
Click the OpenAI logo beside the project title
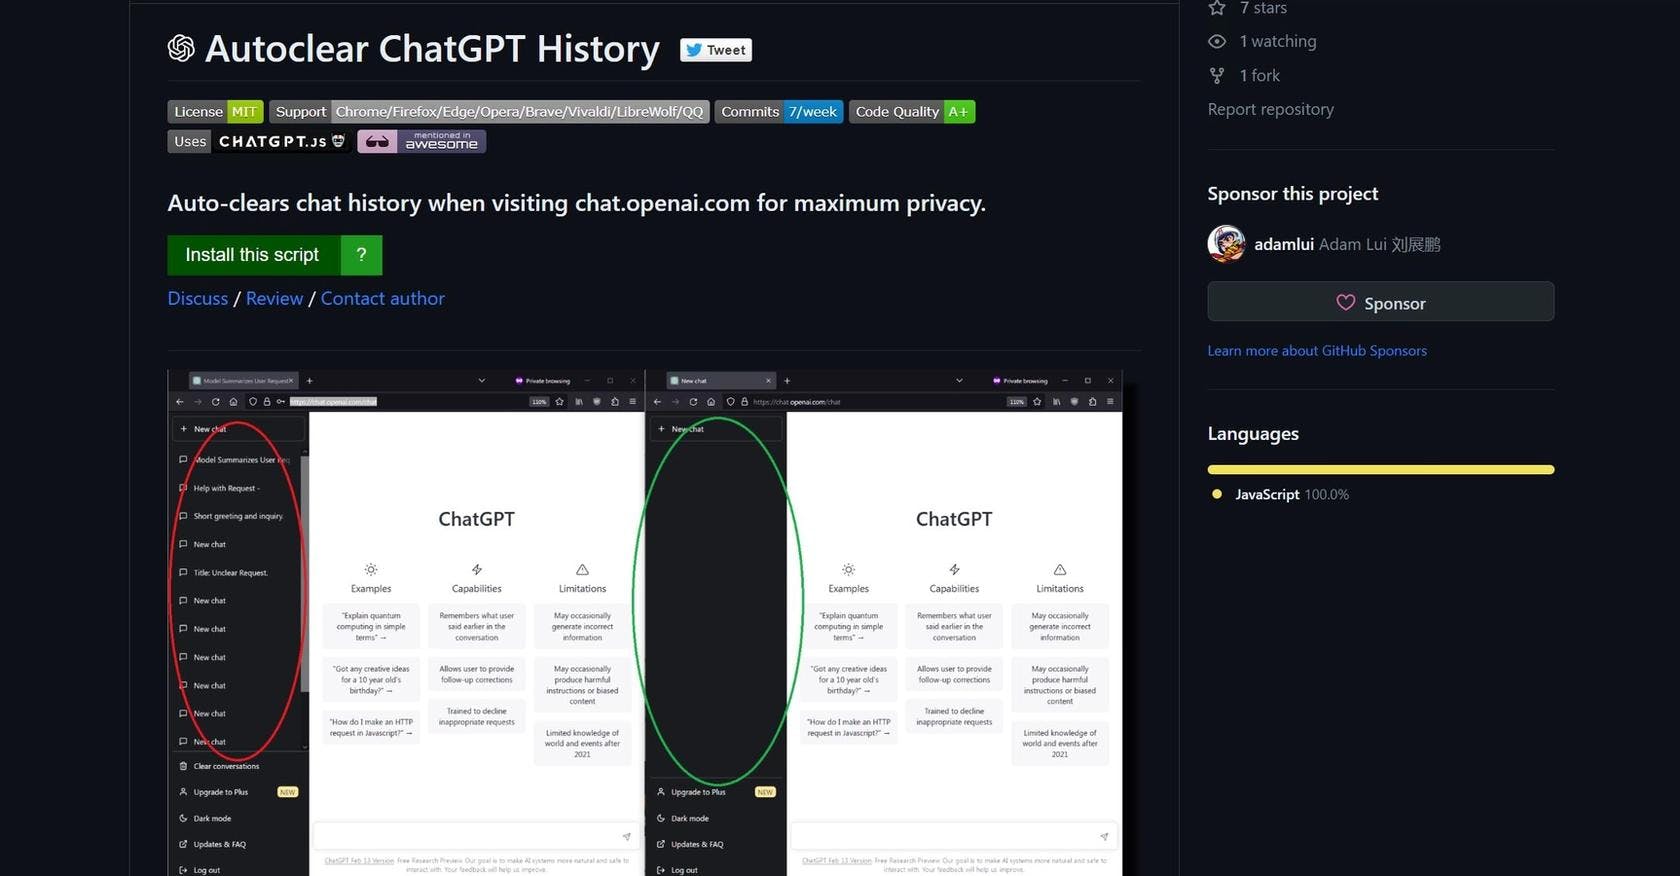click(181, 48)
